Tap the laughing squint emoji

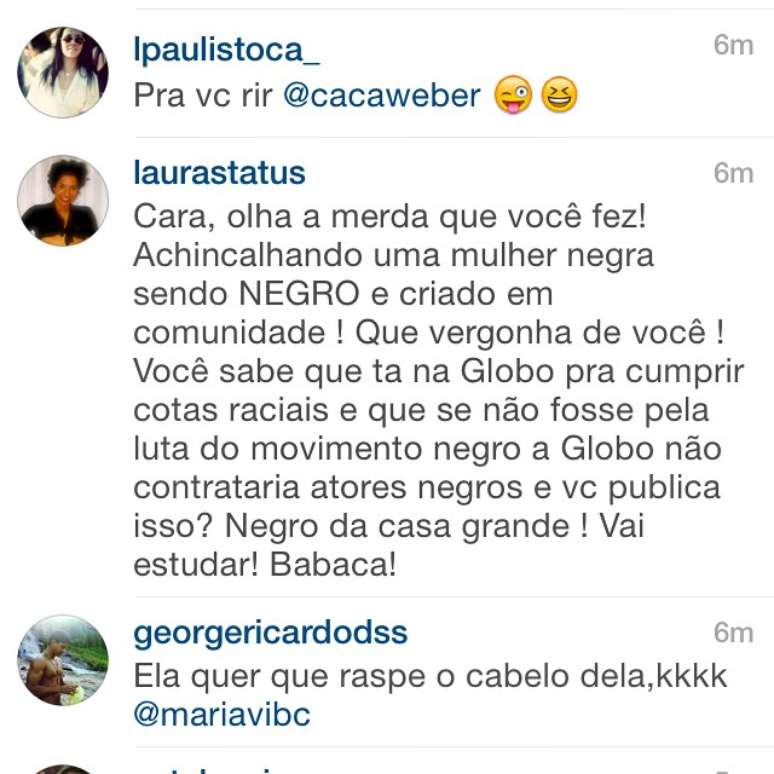[559, 94]
